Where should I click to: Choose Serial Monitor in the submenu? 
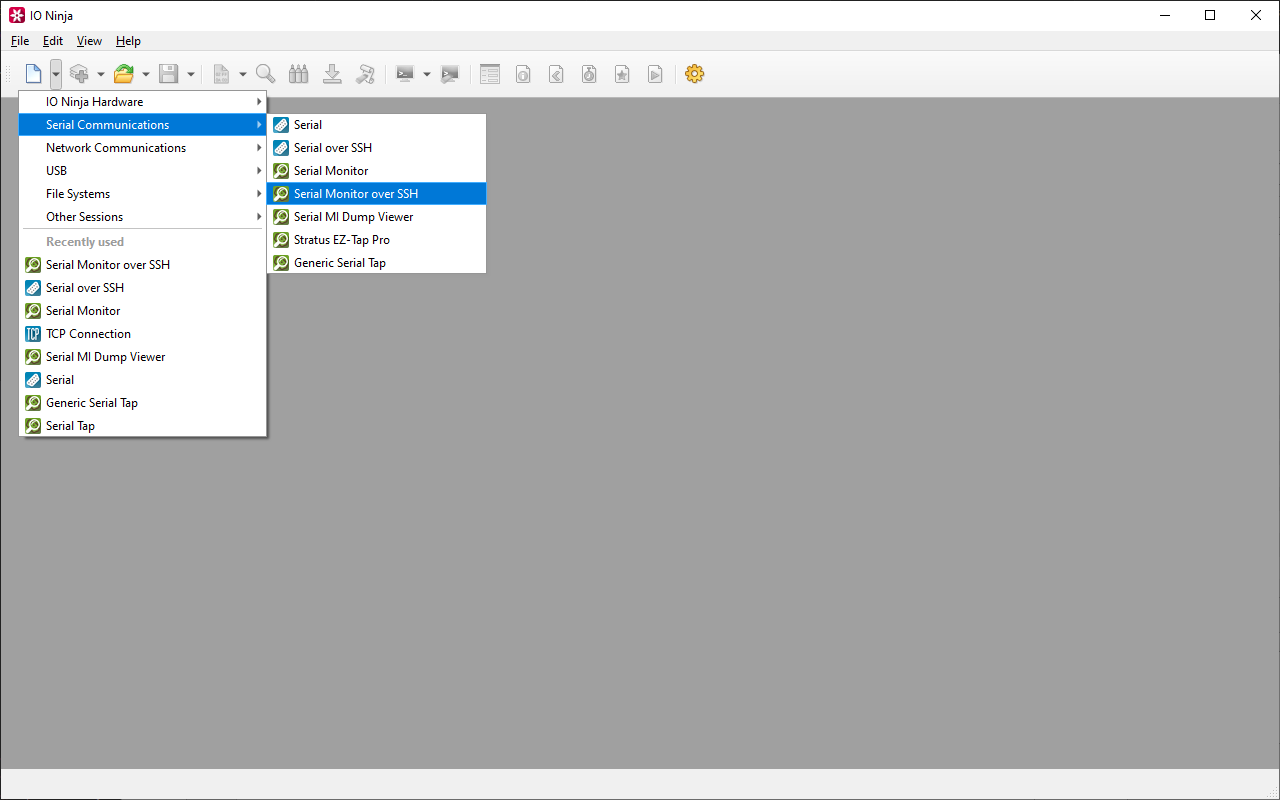(x=377, y=171)
